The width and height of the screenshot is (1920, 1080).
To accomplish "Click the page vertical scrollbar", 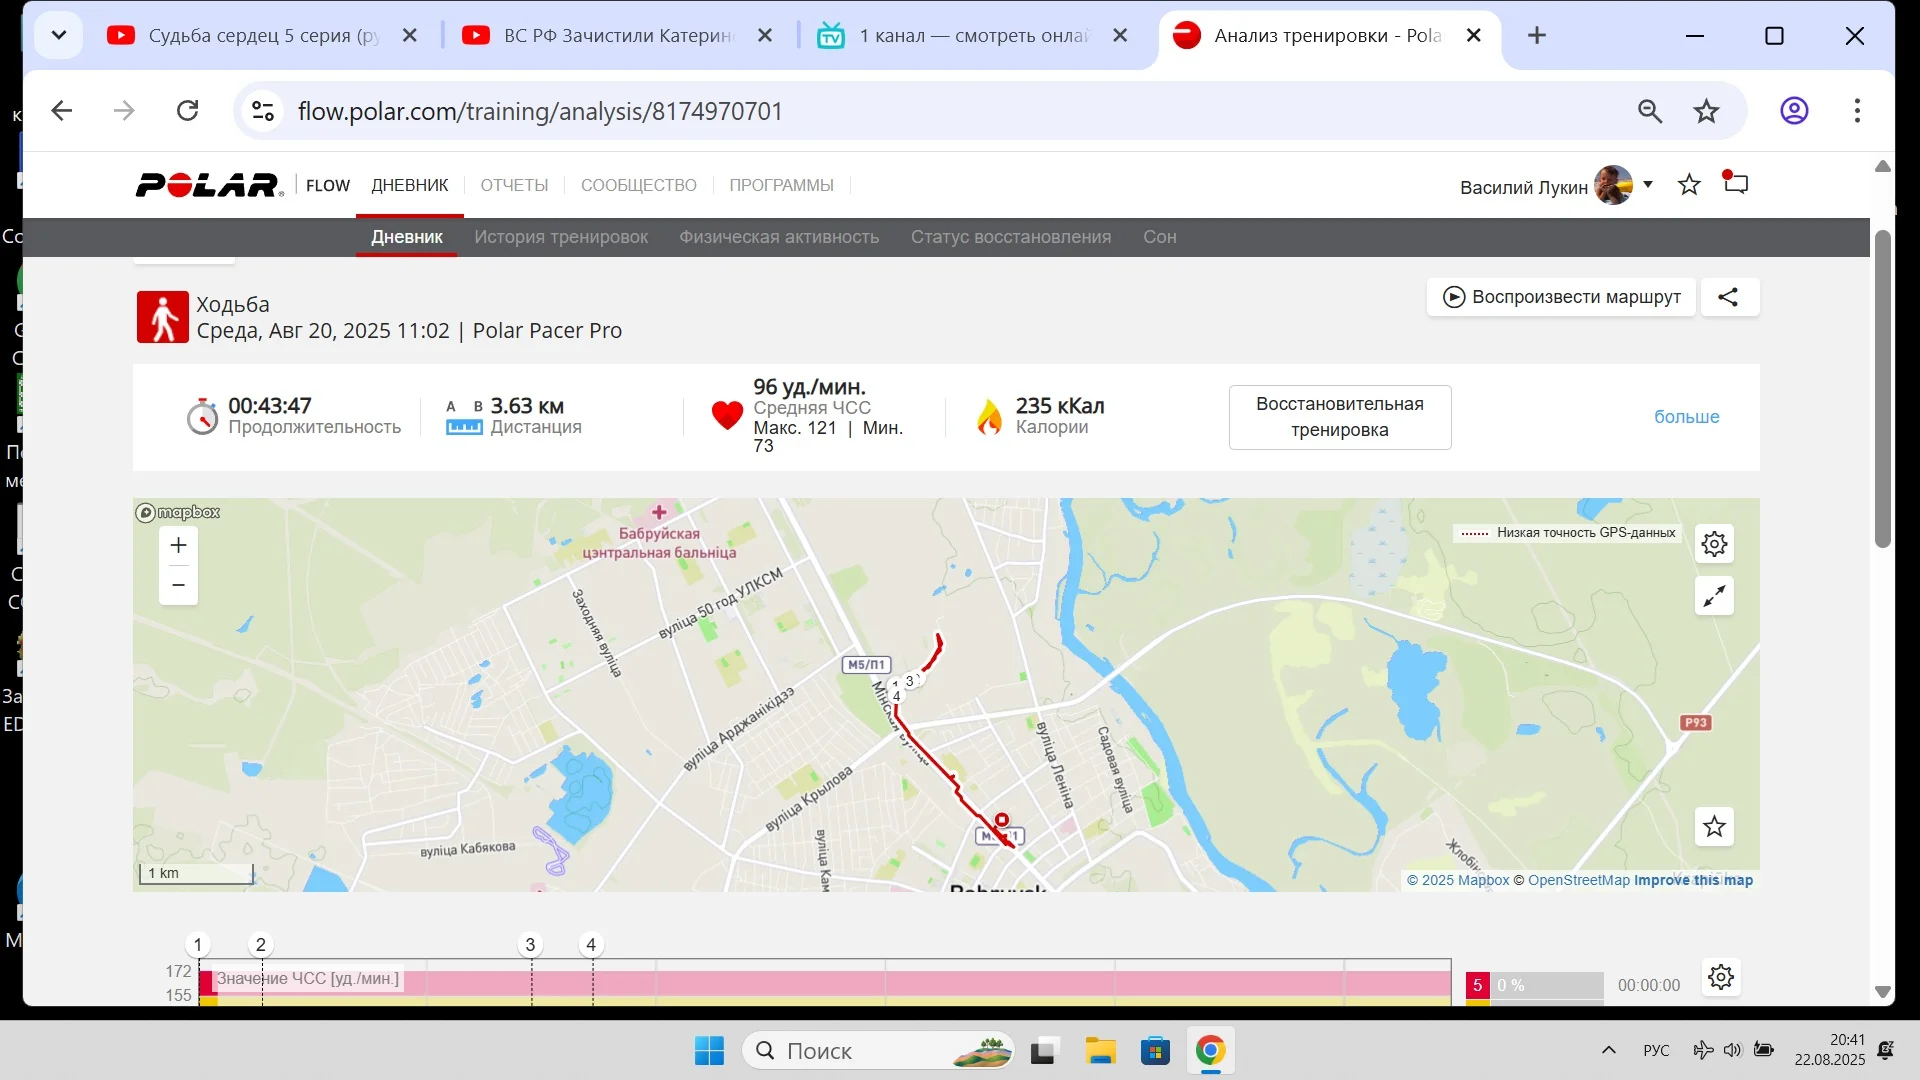I will coord(1882,390).
